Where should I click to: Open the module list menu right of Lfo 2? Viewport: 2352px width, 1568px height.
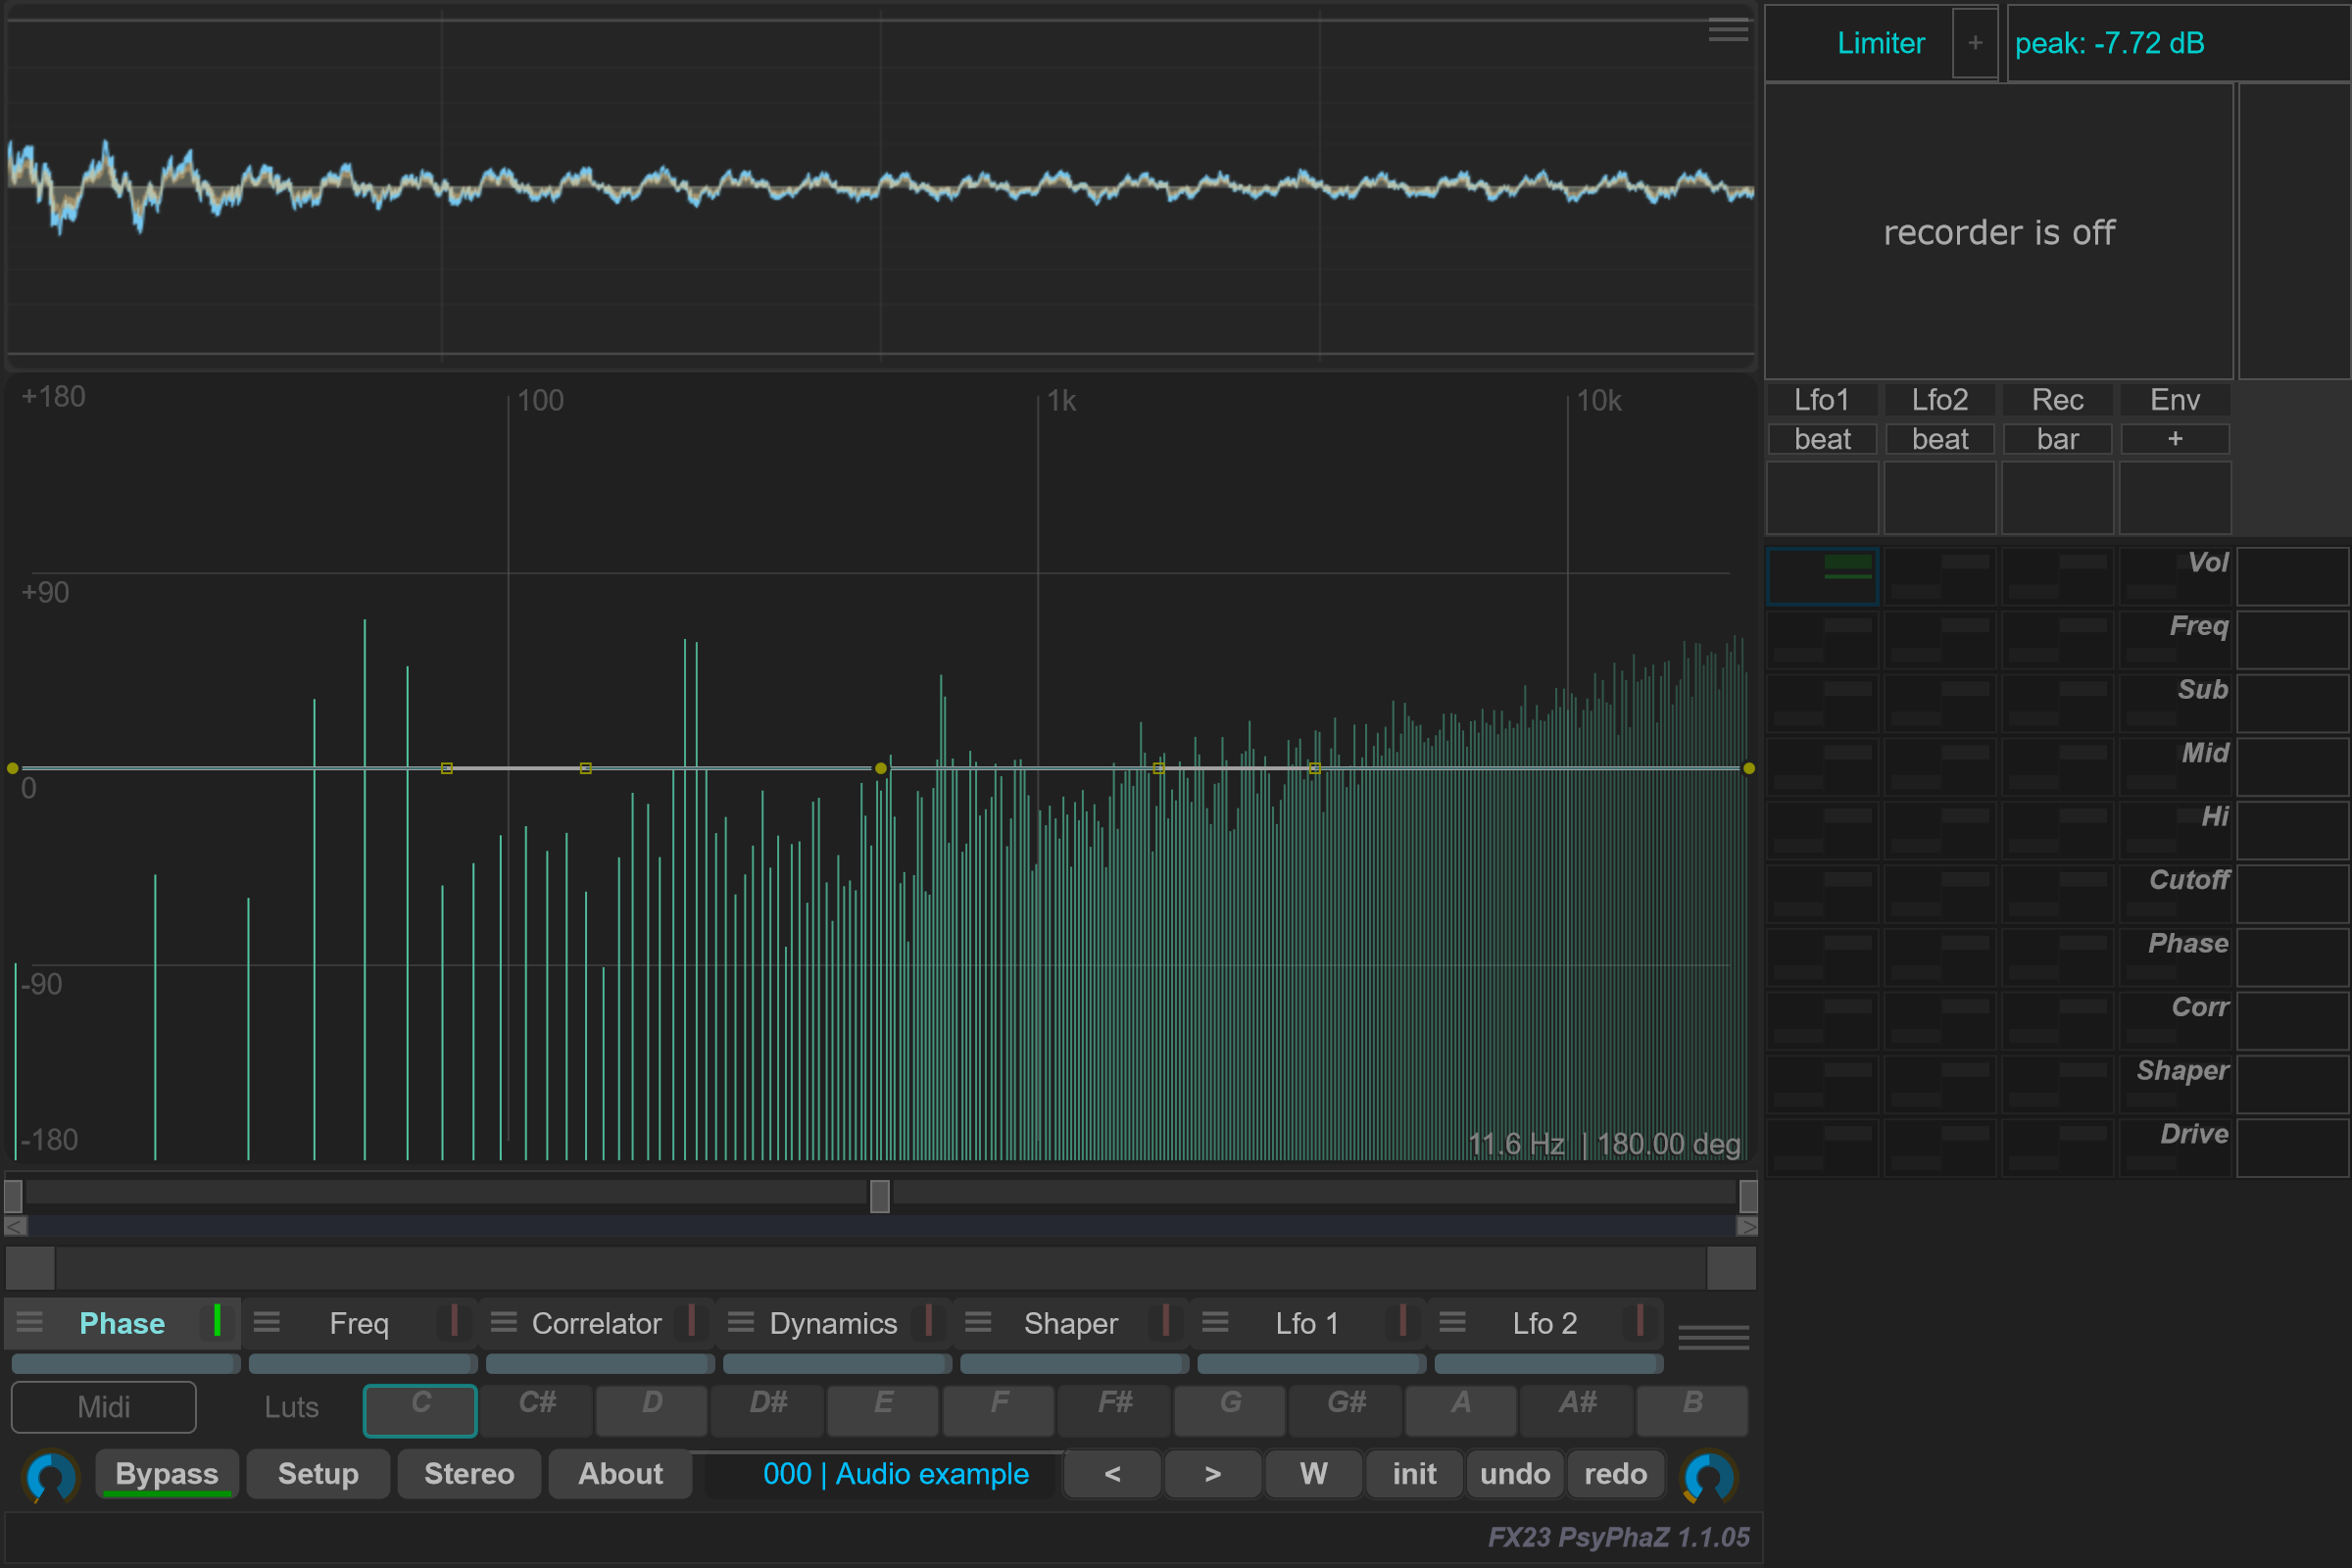(x=1713, y=1336)
